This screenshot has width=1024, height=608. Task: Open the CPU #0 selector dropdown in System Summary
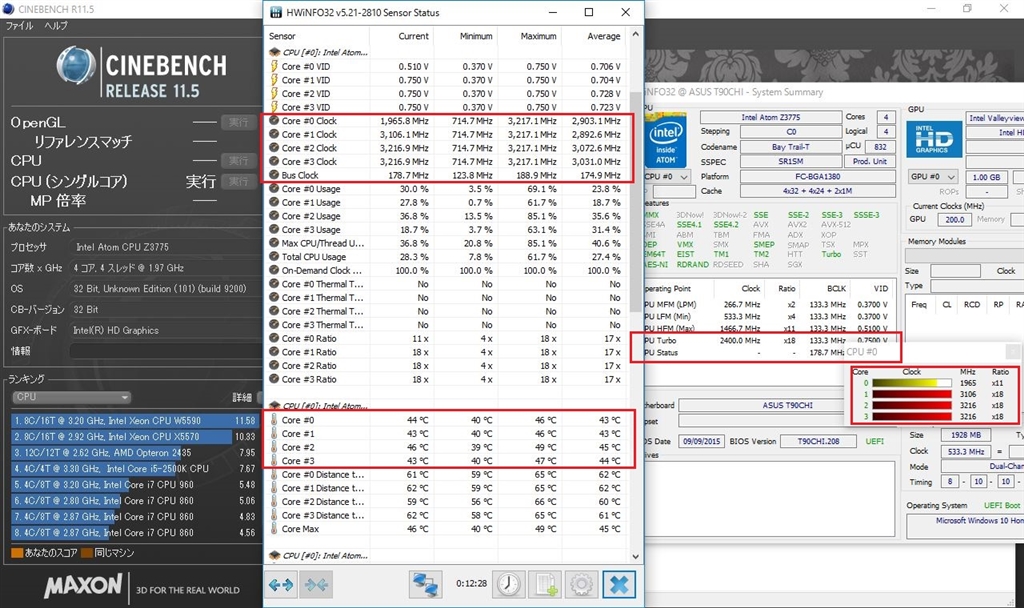point(667,177)
